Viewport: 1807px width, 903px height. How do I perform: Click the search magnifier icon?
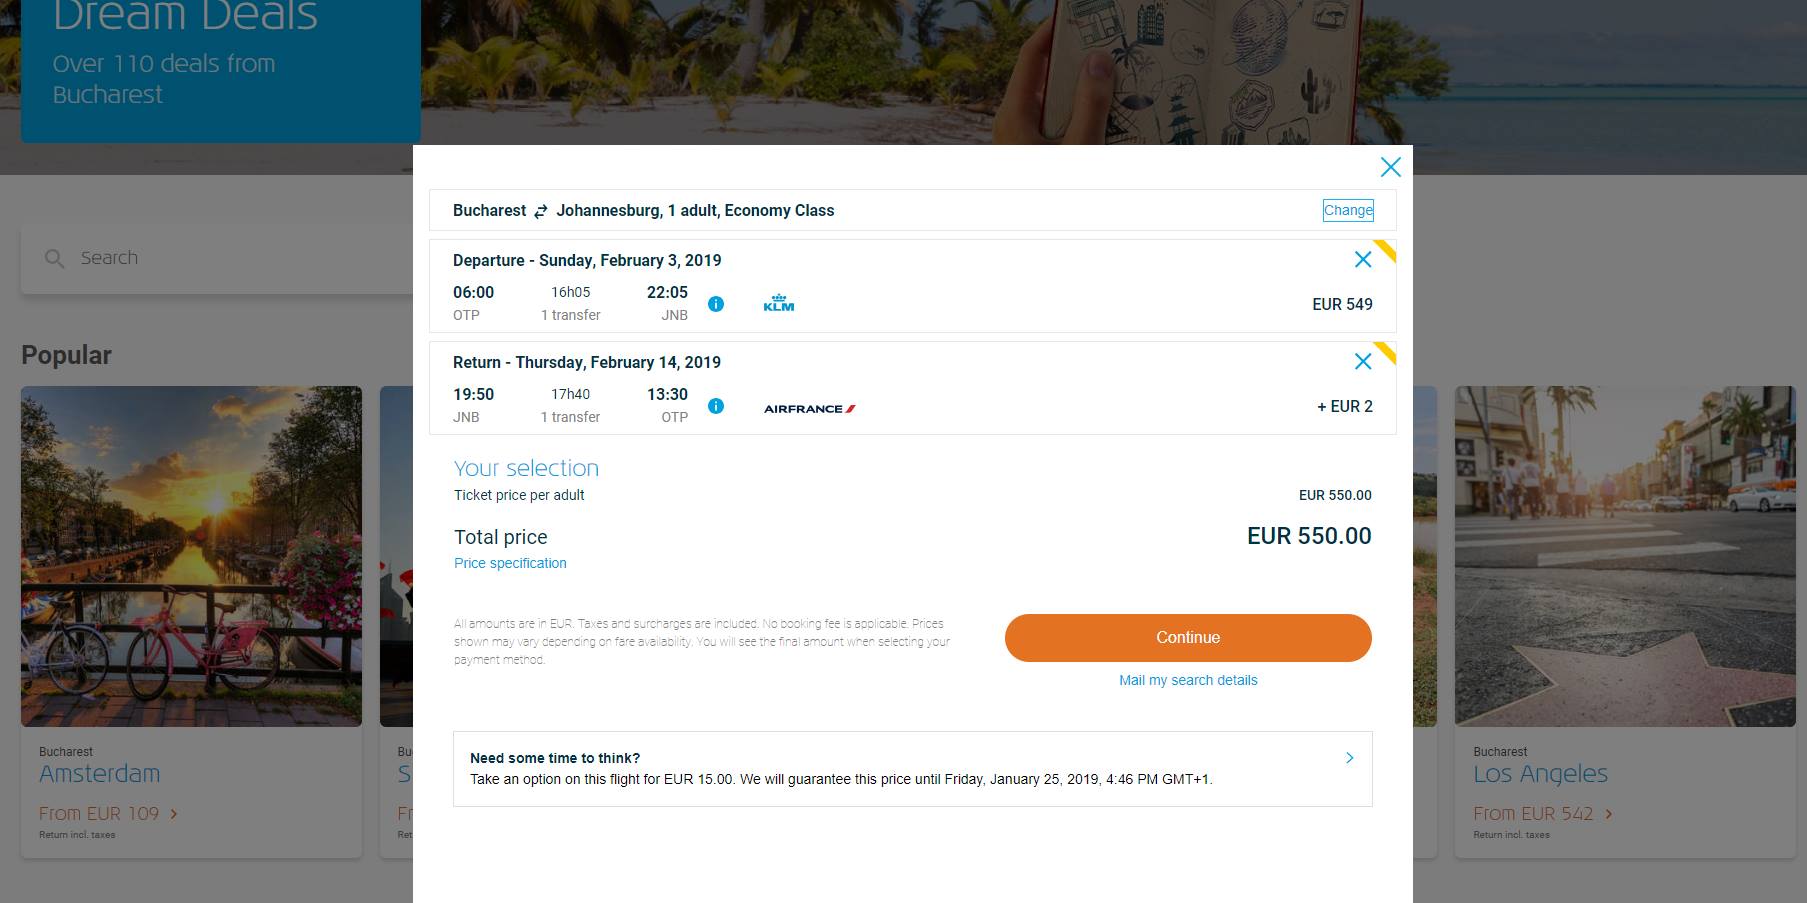pos(55,259)
